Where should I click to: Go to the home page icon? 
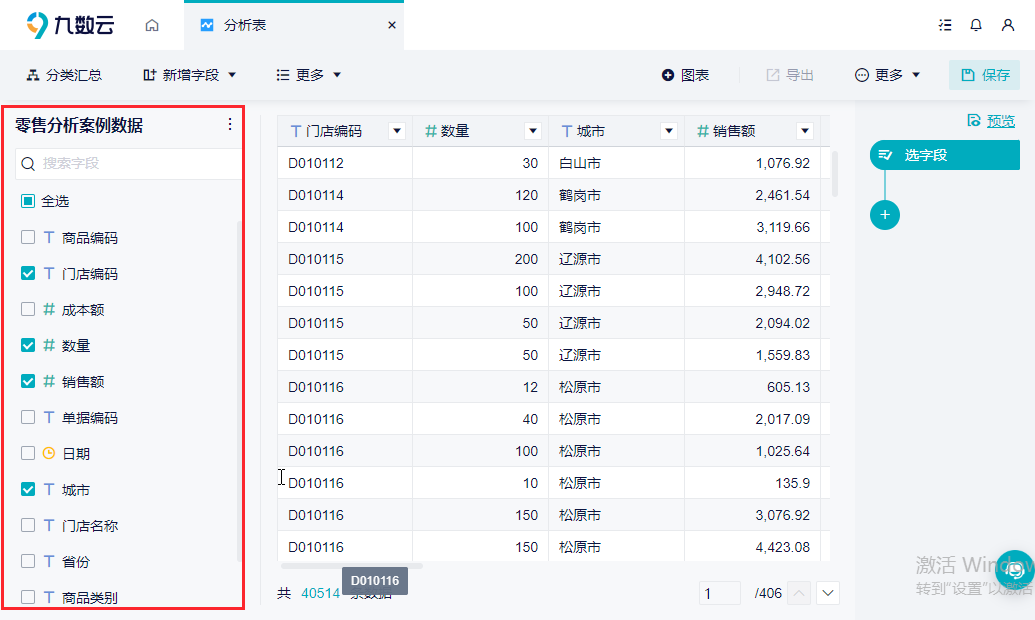click(x=152, y=25)
